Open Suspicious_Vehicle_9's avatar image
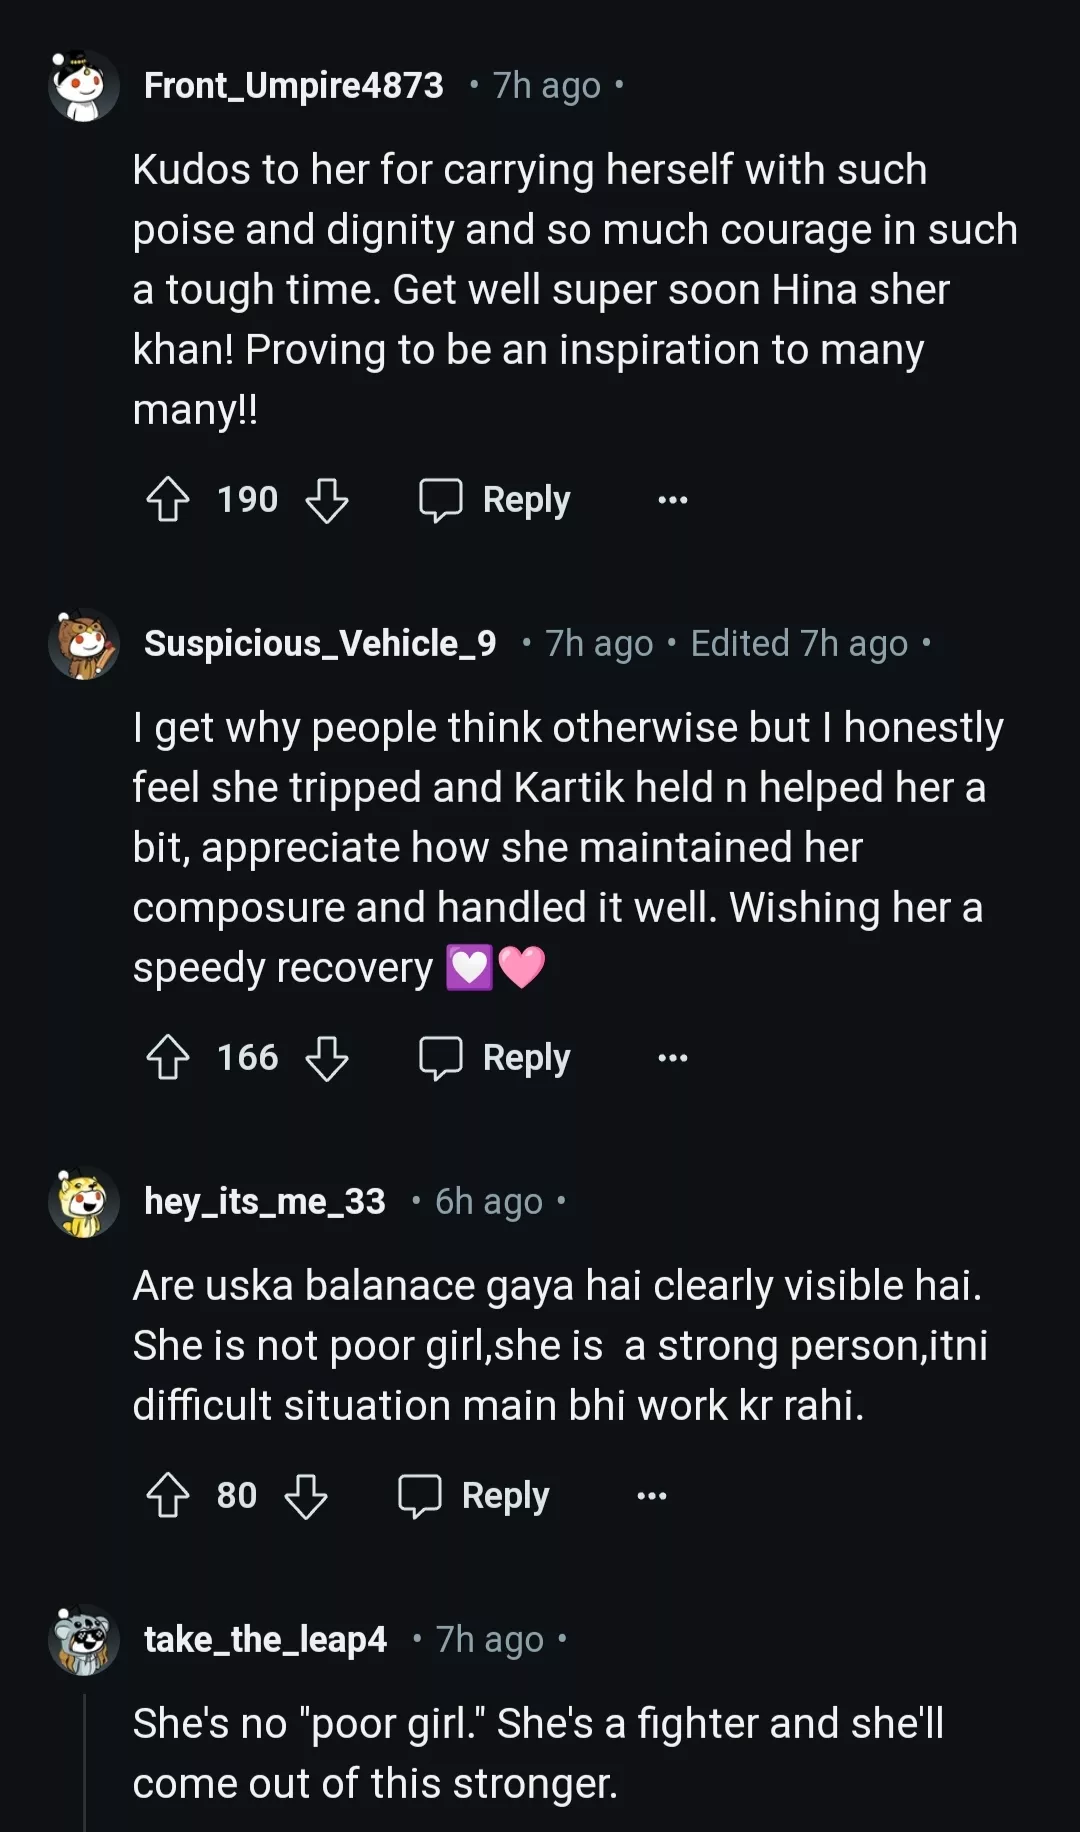This screenshot has width=1080, height=1832. 84,644
